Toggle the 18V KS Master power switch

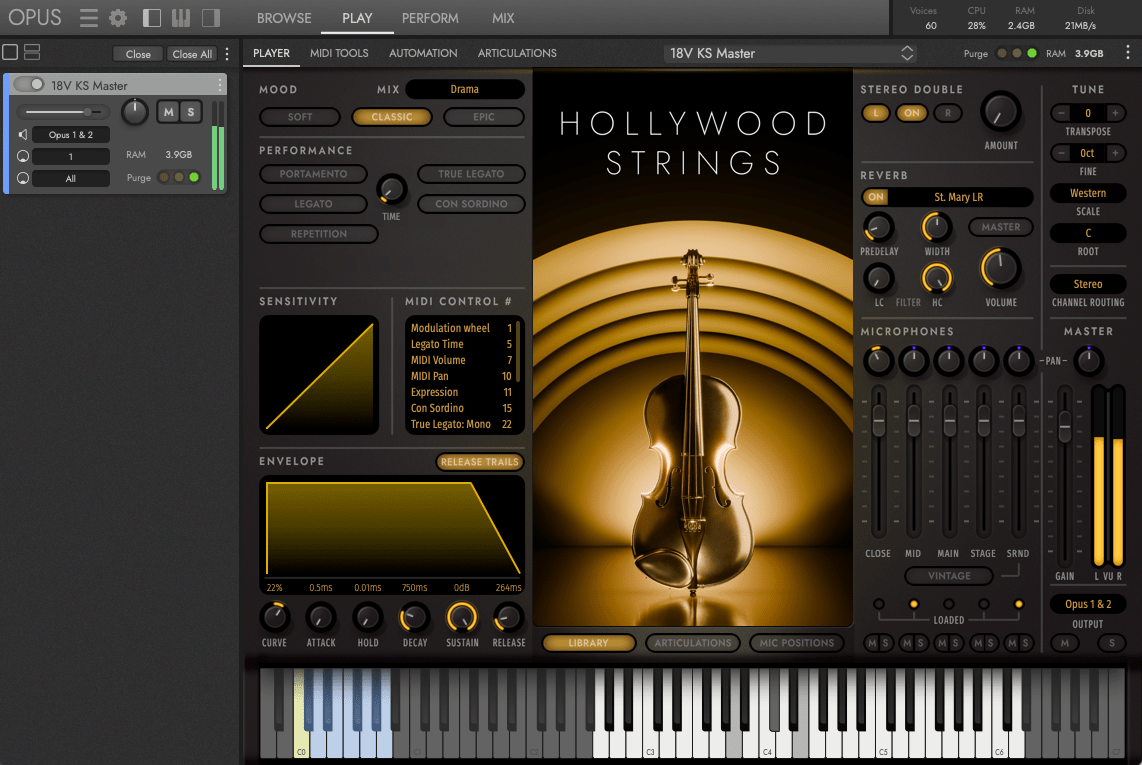[x=29, y=85]
